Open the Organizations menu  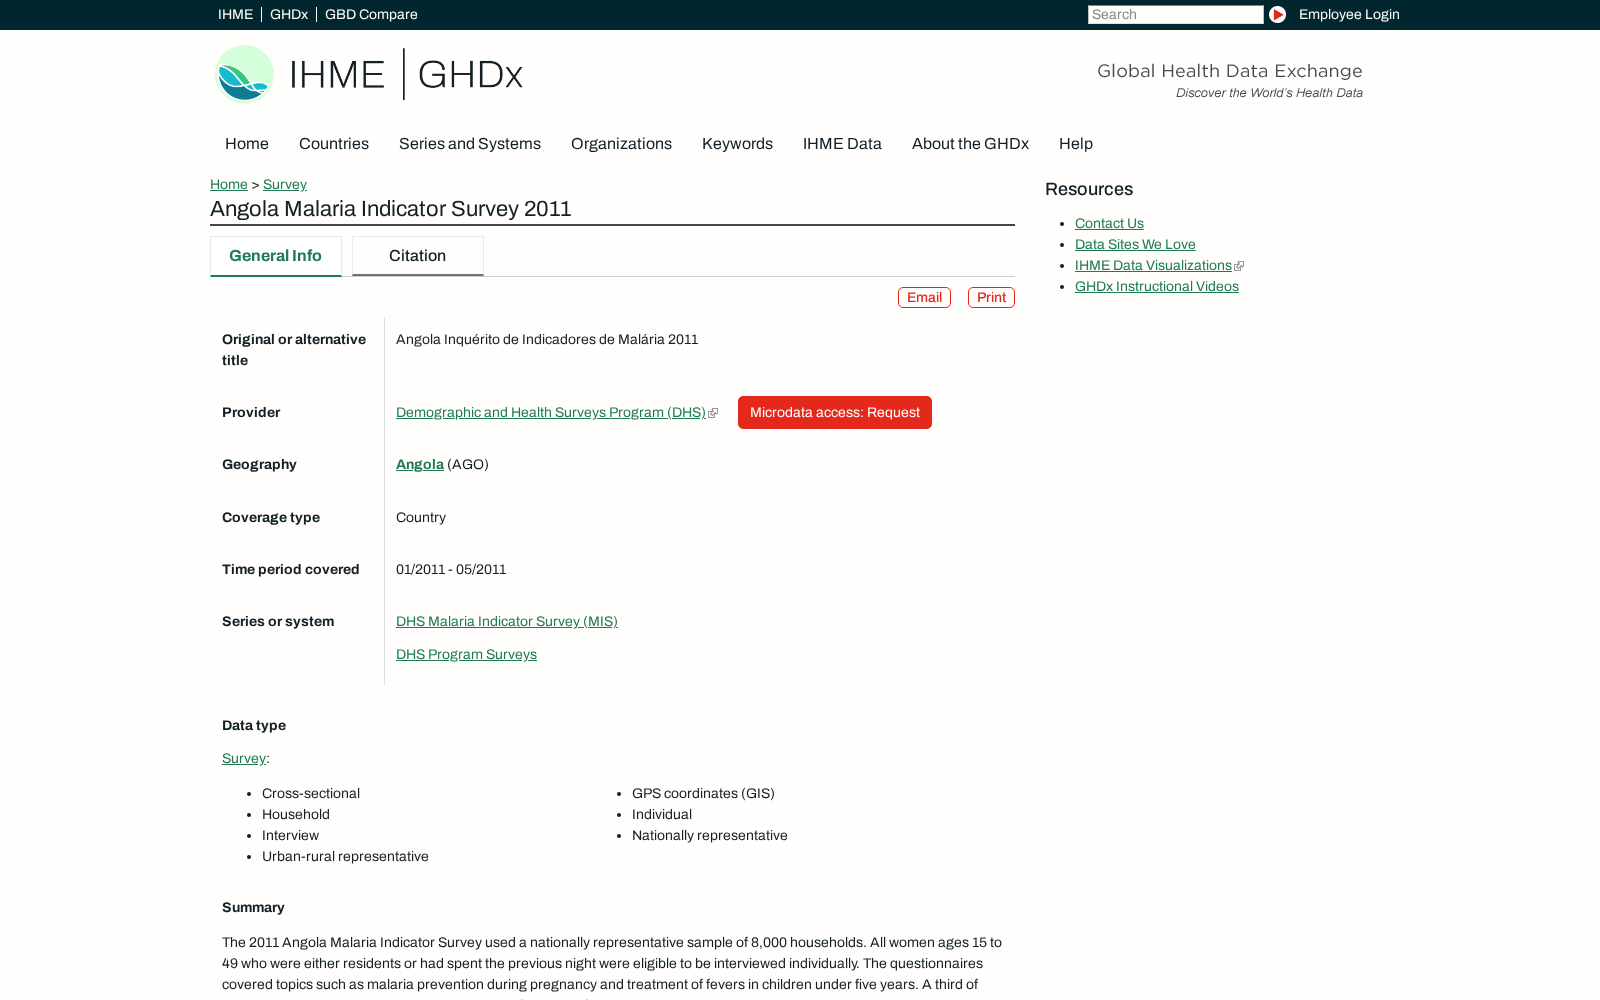[x=621, y=144]
